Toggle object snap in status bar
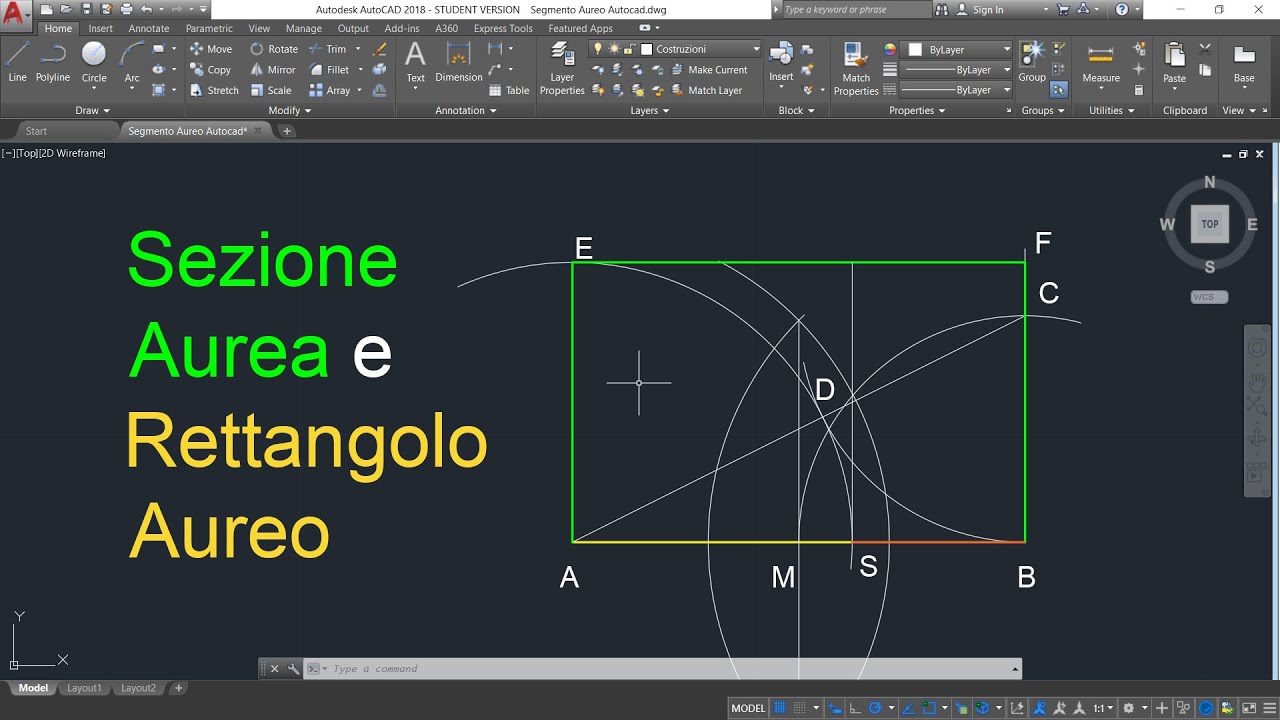 (930, 708)
